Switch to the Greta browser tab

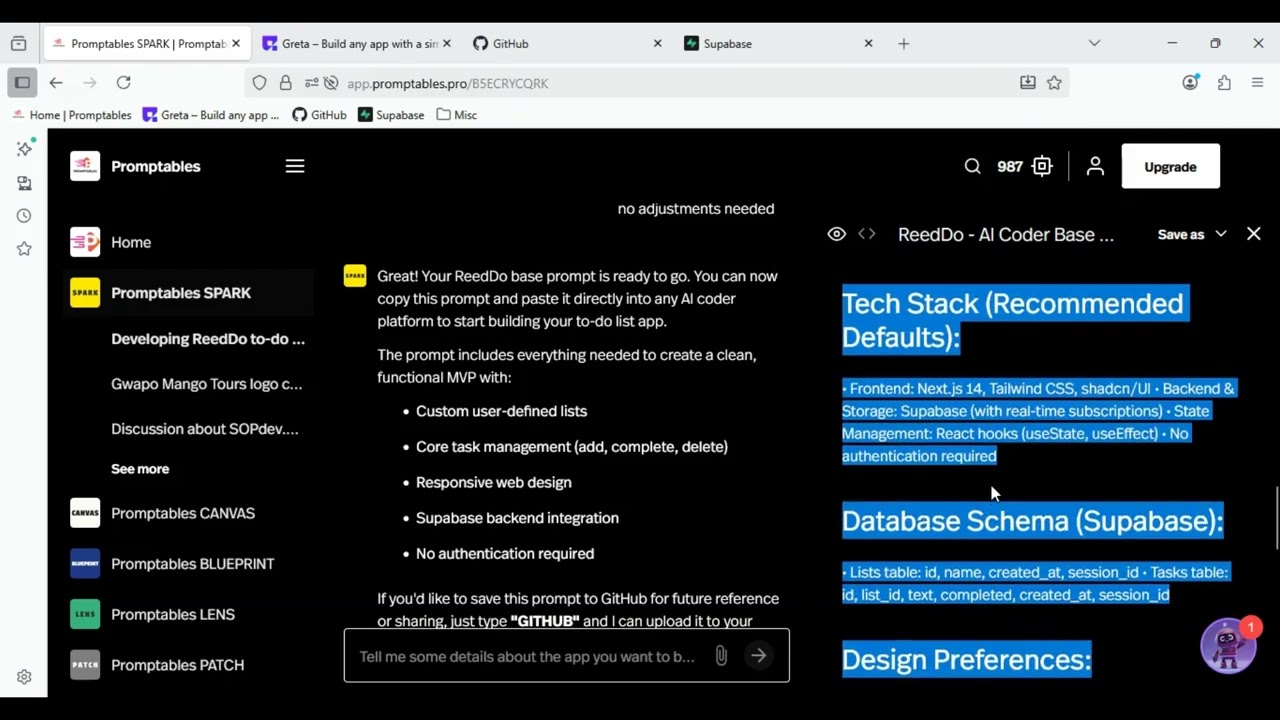pos(357,44)
